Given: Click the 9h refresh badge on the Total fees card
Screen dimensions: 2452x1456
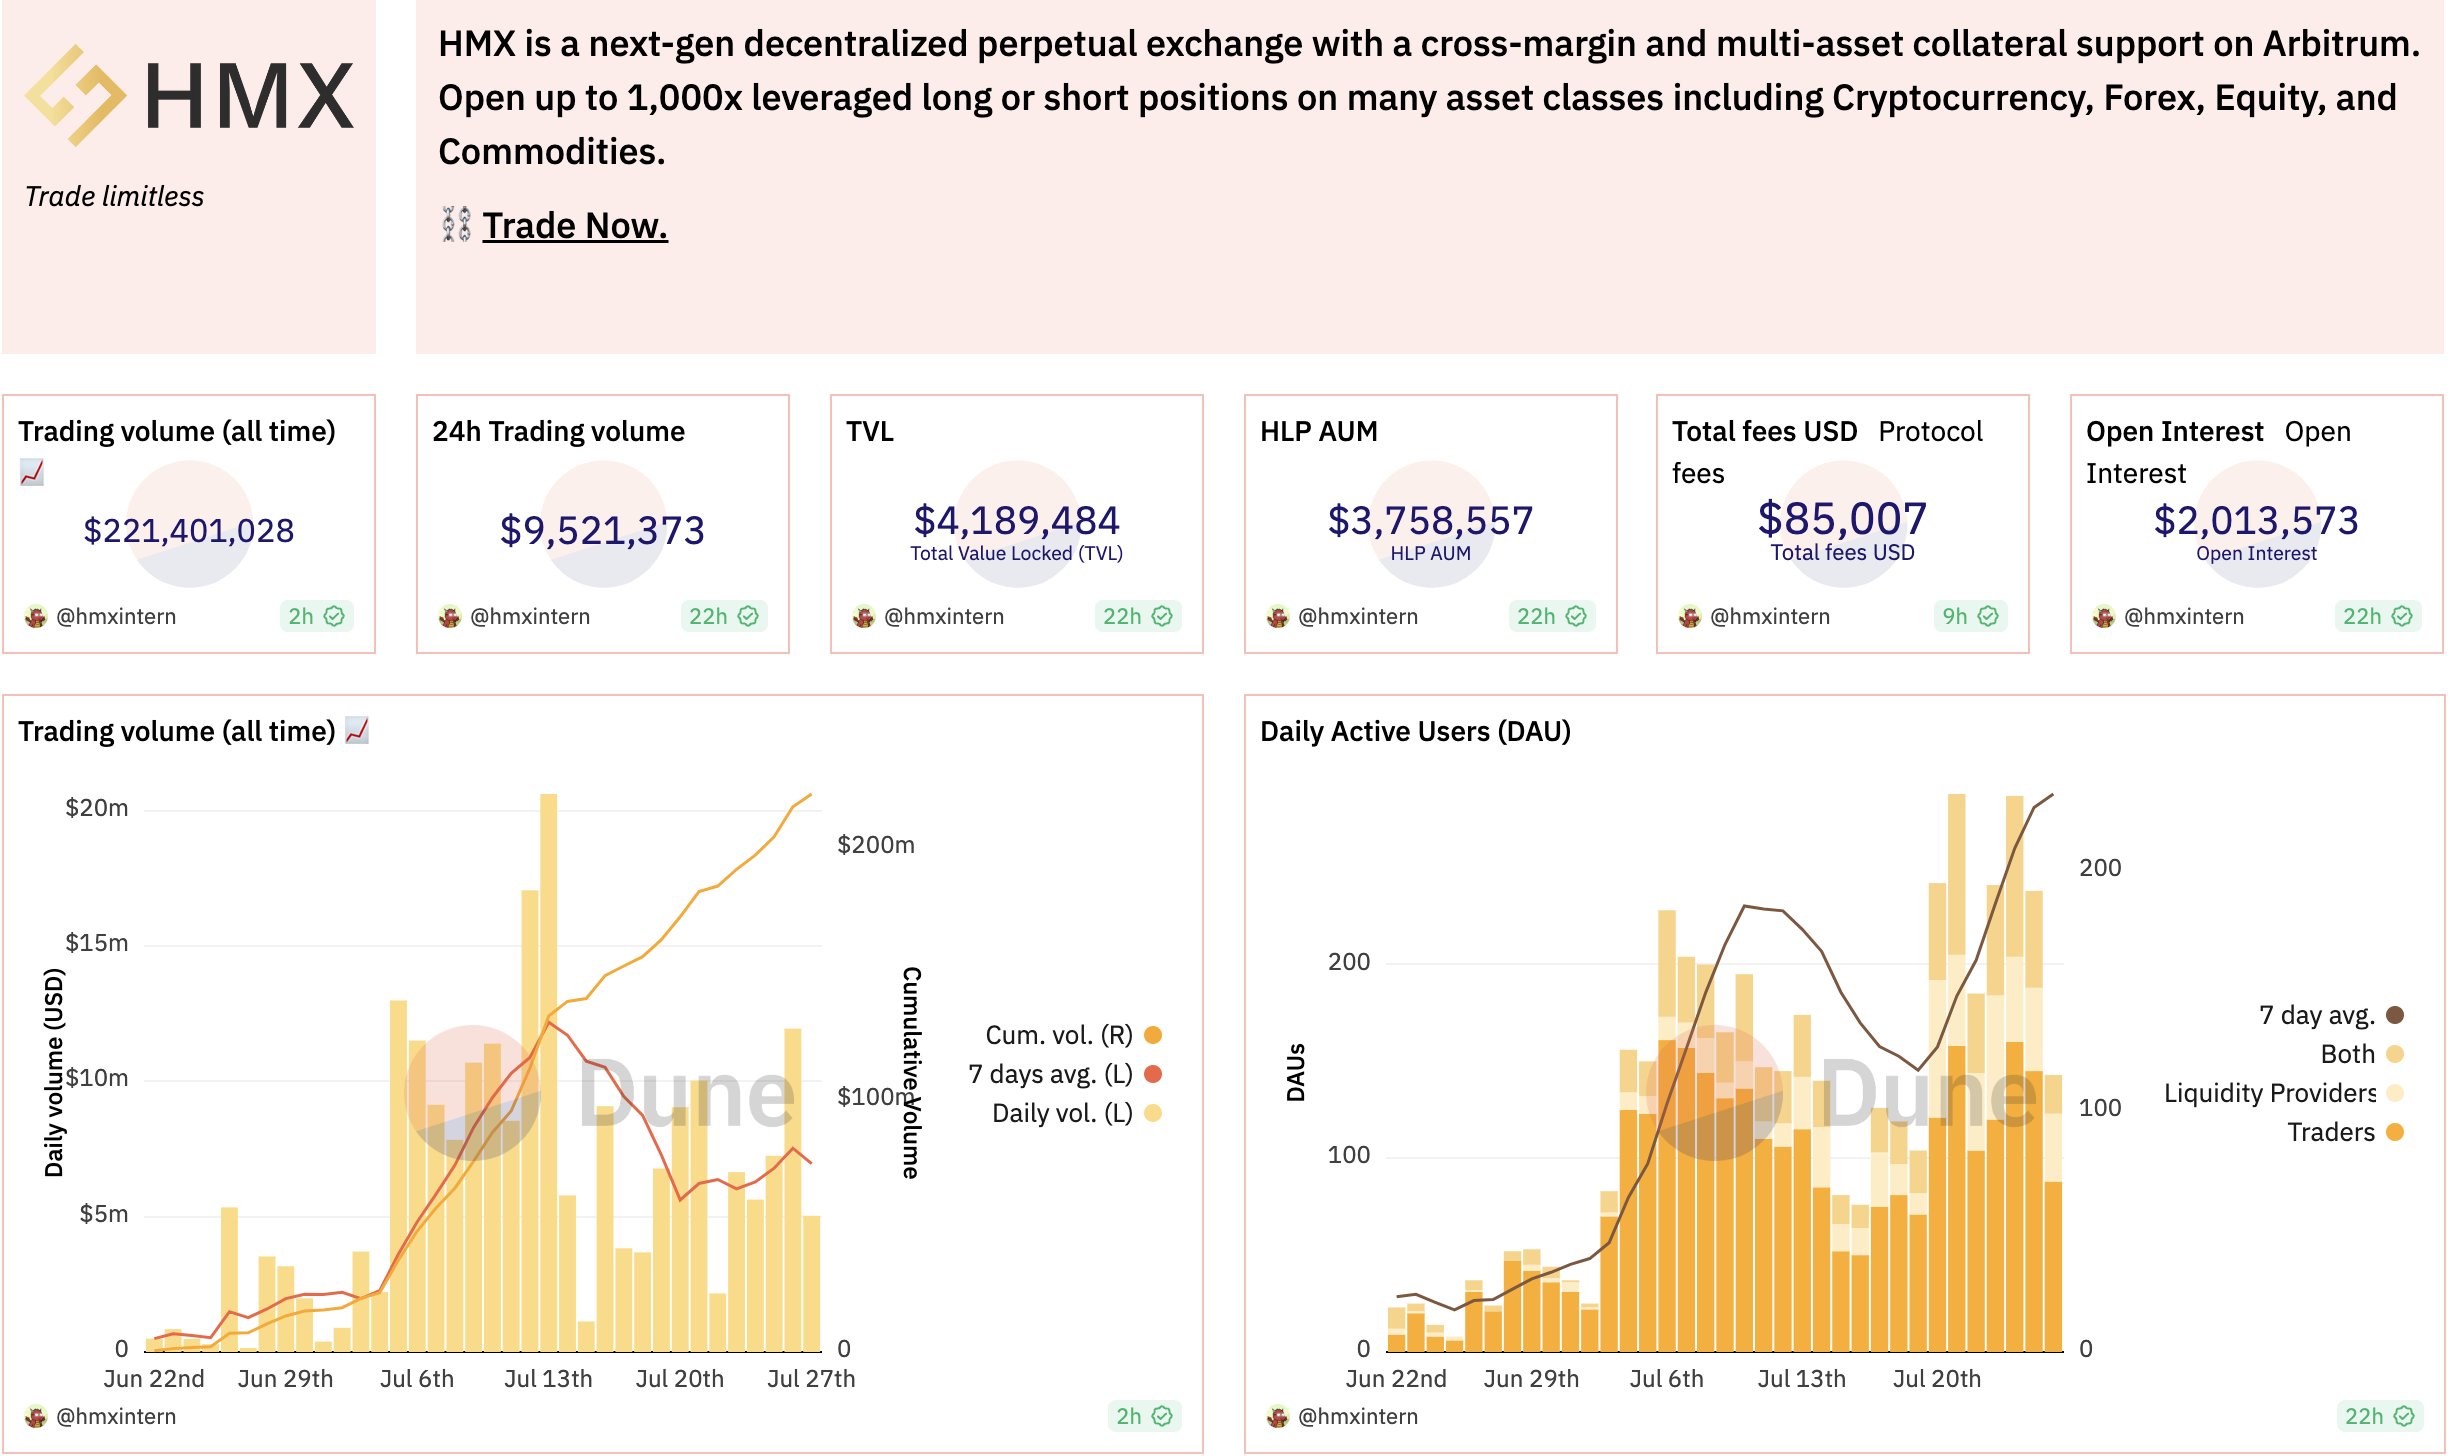Looking at the screenshot, I should coord(1969,616).
